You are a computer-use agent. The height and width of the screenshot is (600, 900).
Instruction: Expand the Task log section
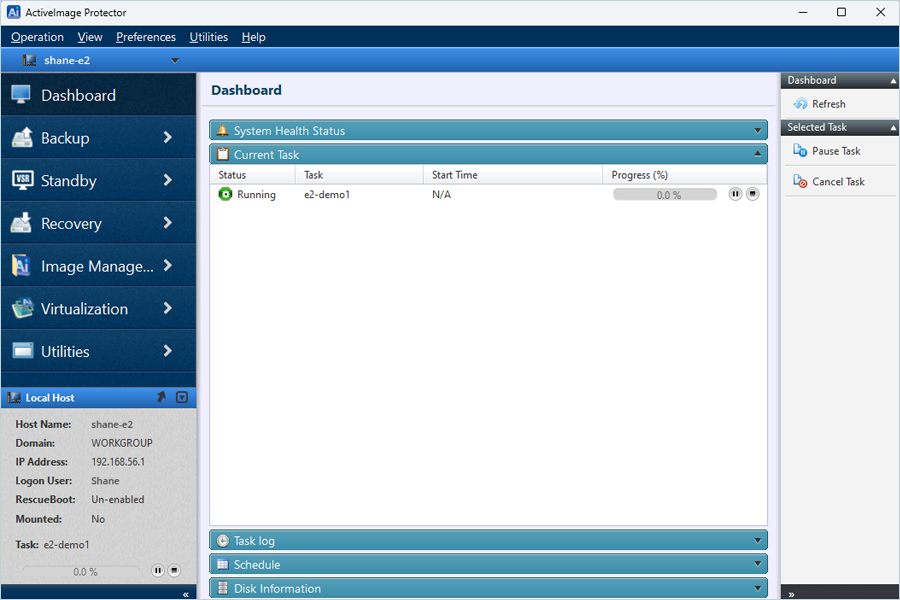pyautogui.click(x=757, y=540)
